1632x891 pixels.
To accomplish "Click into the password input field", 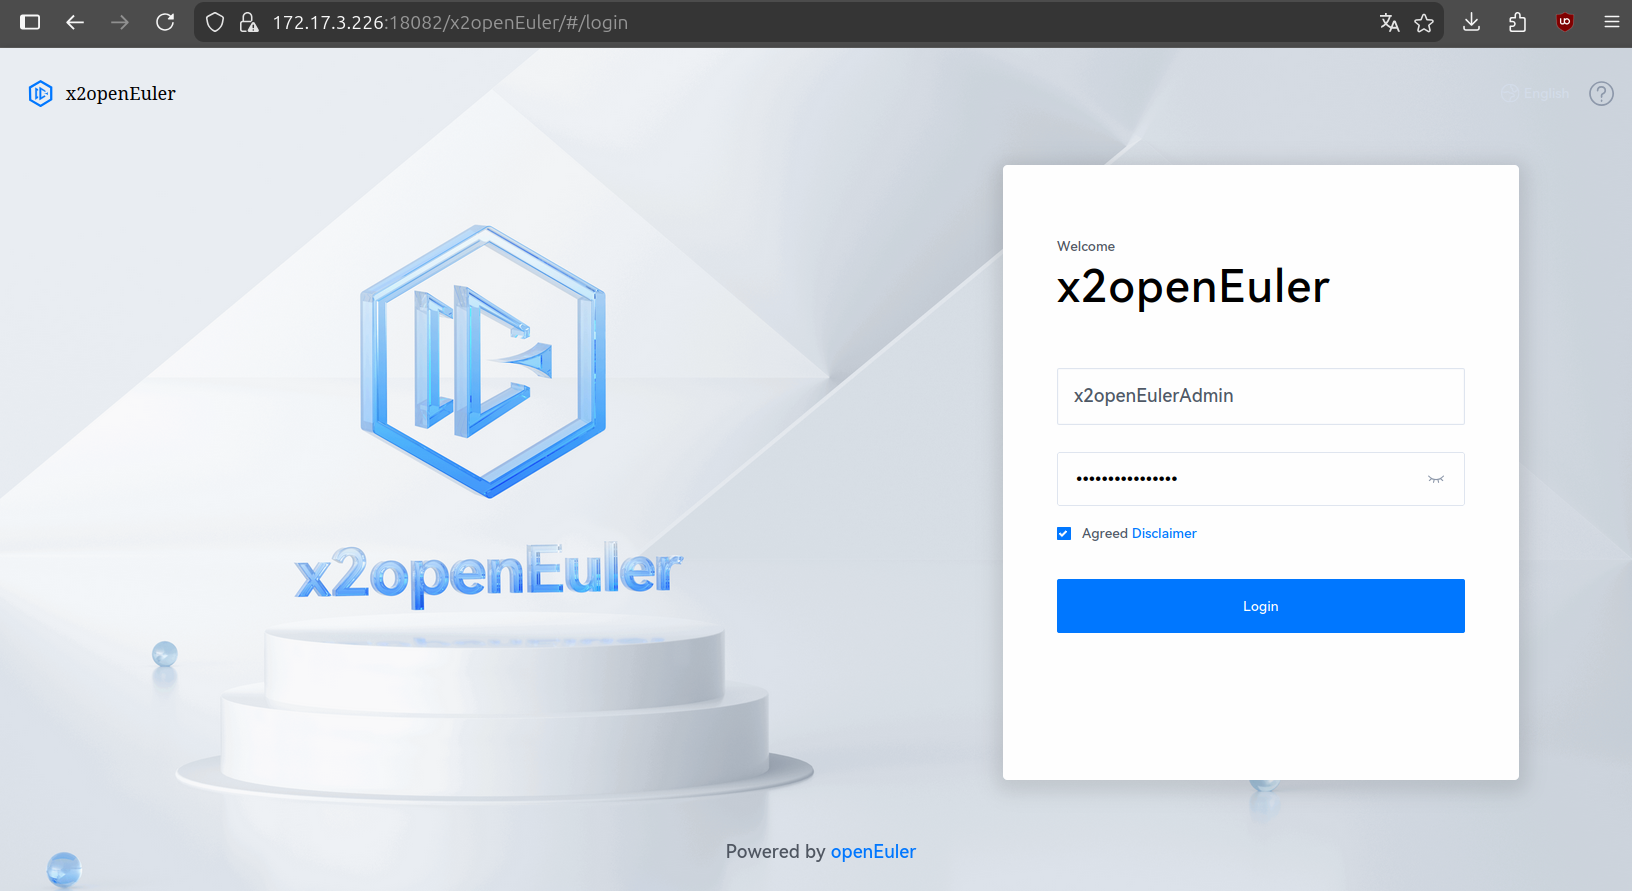I will [1240, 479].
